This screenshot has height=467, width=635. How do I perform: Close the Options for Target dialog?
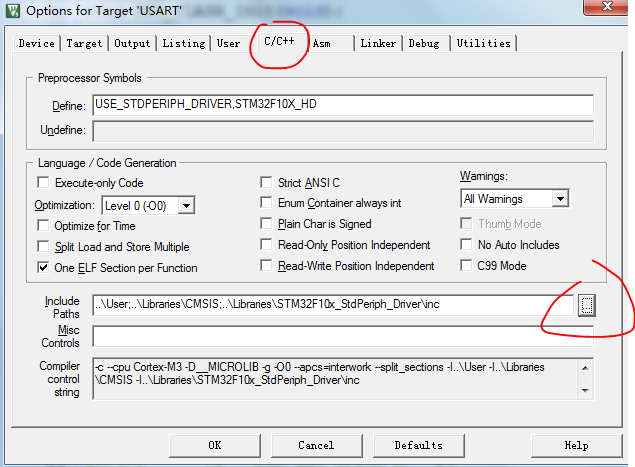pos(606,6)
